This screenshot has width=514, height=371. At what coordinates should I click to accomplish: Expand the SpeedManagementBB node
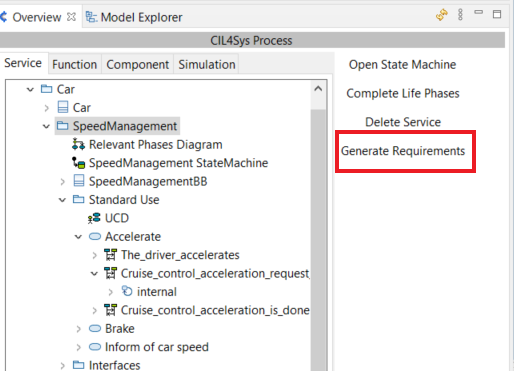tap(62, 182)
